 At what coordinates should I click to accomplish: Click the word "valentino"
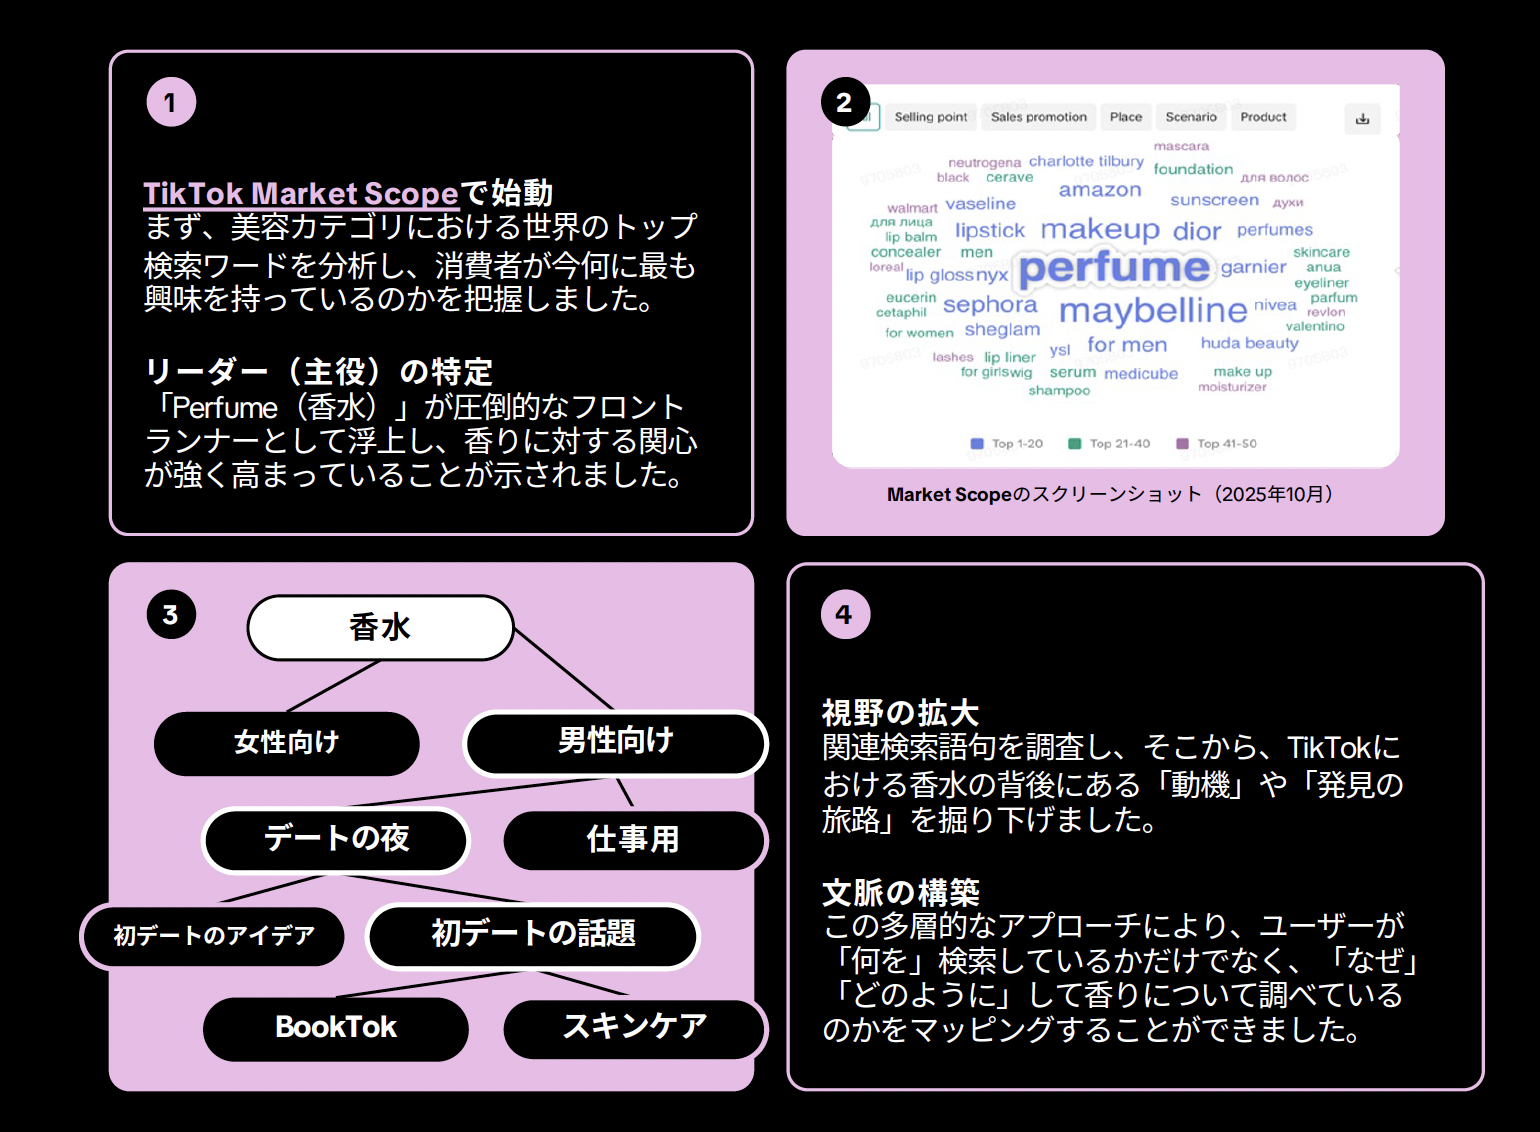tap(1315, 327)
